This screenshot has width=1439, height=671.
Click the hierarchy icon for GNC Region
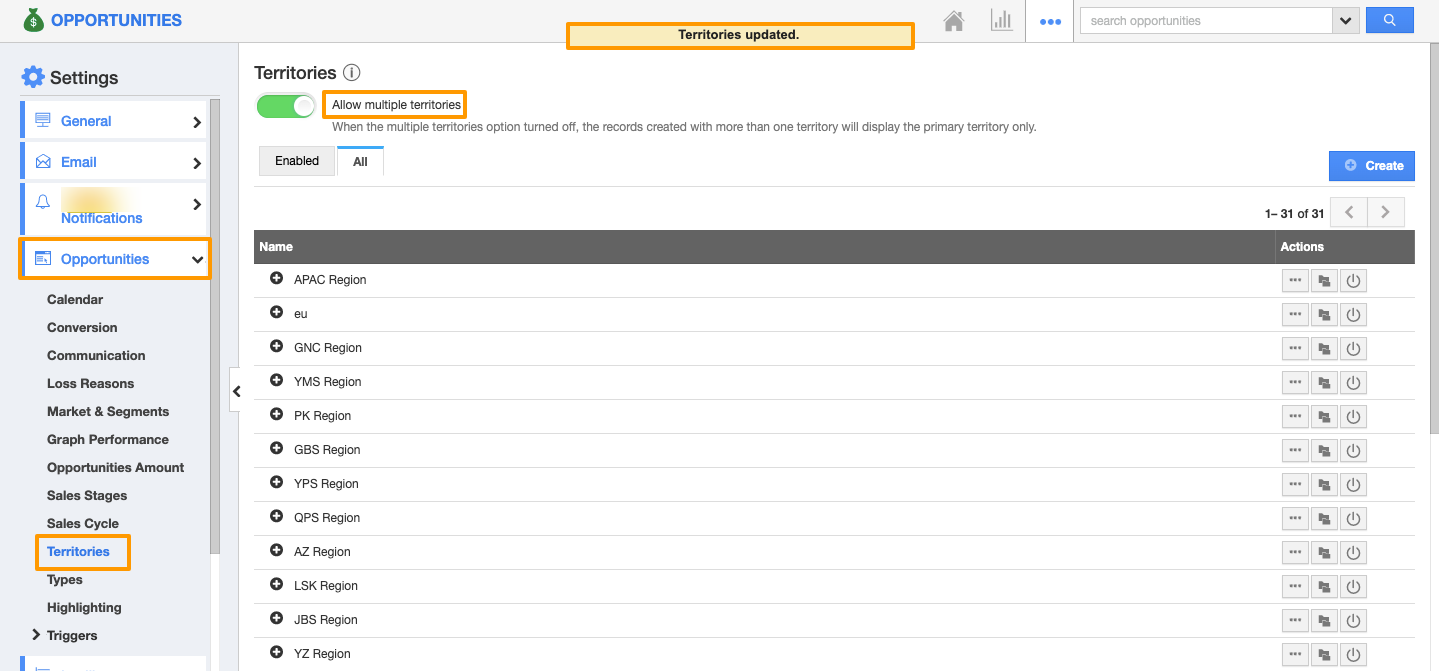1324,349
